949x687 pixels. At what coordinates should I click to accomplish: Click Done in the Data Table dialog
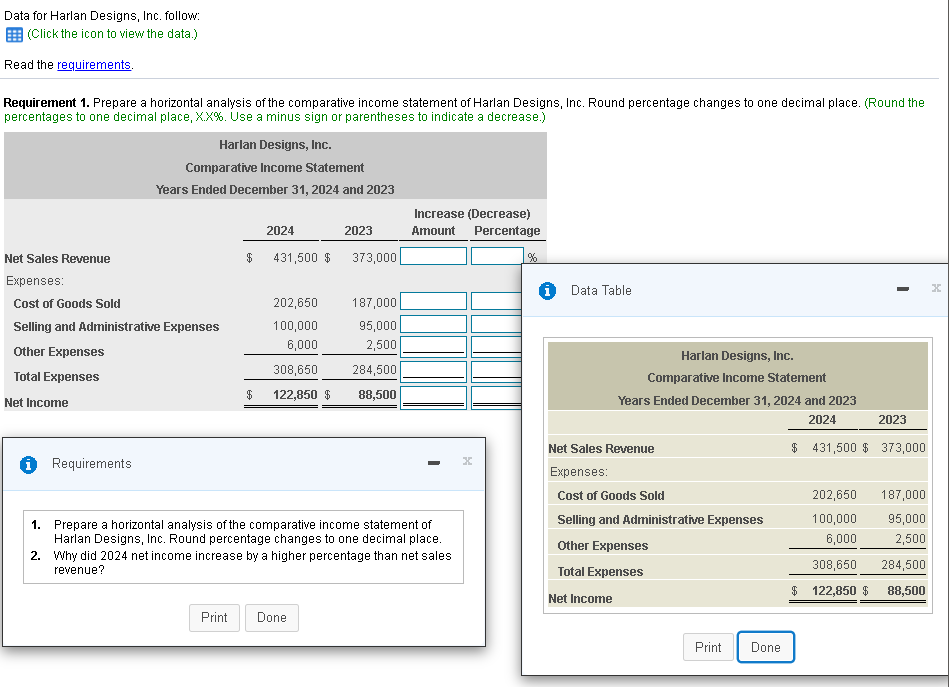pos(766,647)
